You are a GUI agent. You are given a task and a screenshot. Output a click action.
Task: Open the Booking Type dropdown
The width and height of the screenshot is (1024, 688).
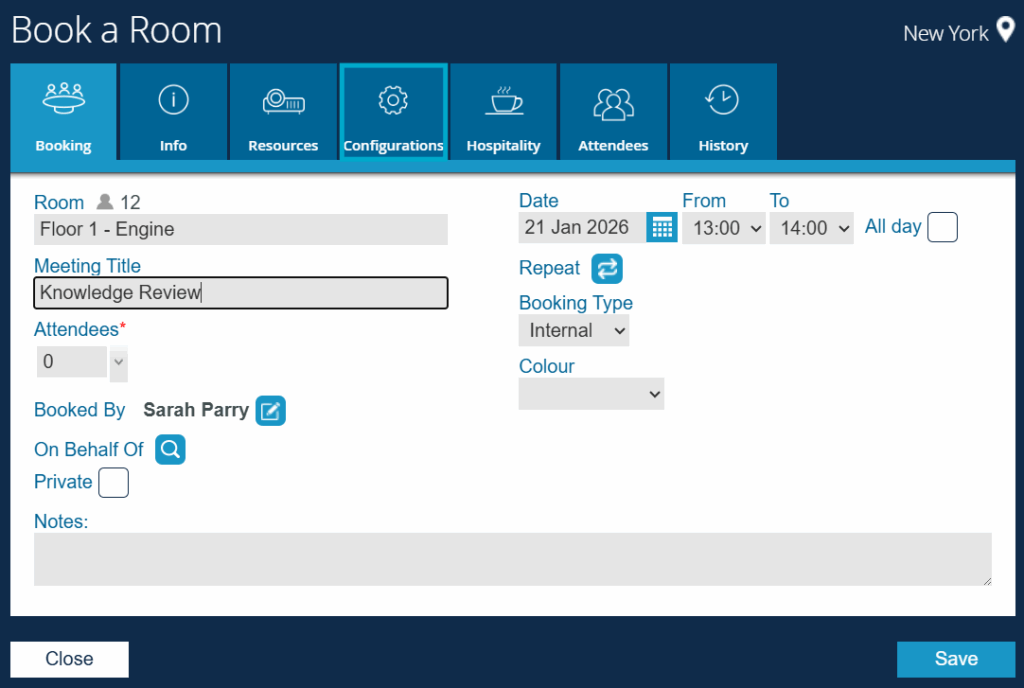click(574, 331)
